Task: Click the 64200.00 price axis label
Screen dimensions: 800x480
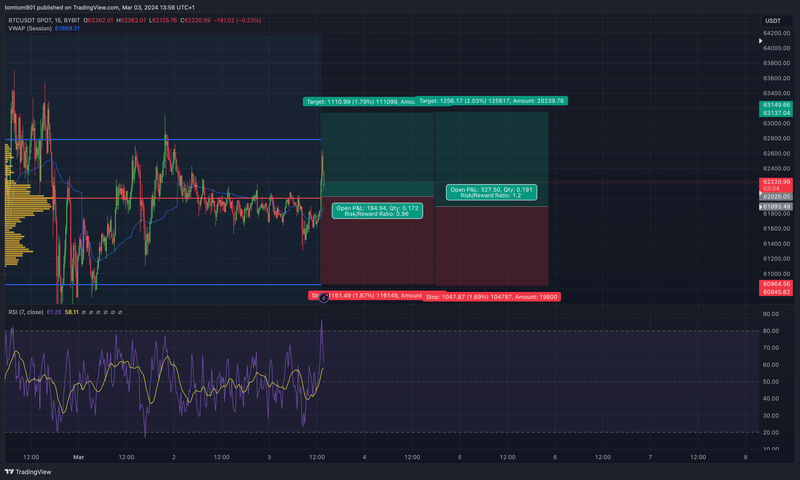Action: [776, 33]
